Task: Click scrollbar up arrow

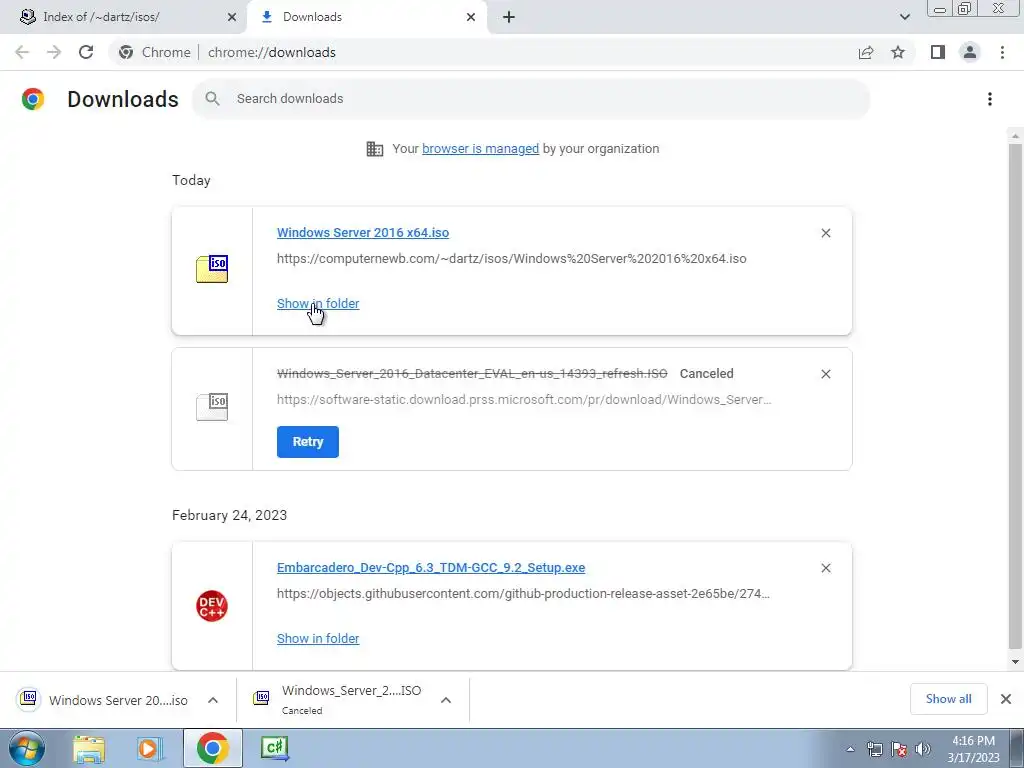Action: [1015, 136]
